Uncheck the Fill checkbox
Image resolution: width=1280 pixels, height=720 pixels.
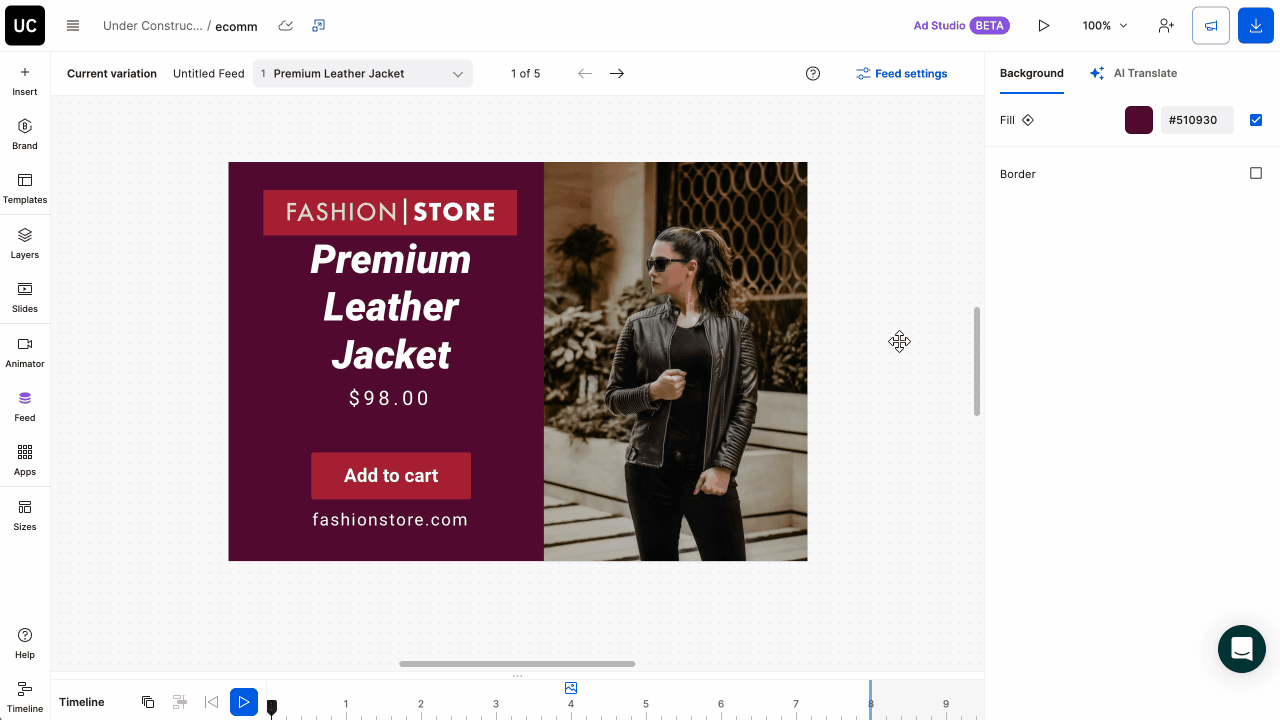[1256, 120]
